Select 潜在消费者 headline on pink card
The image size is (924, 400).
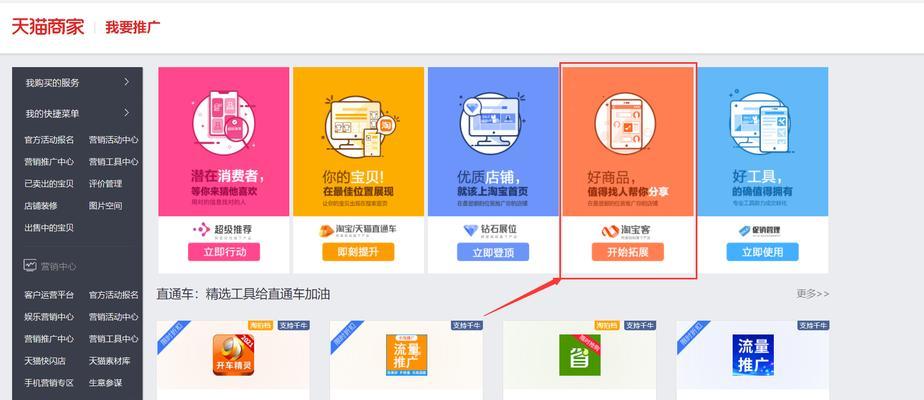click(x=227, y=176)
